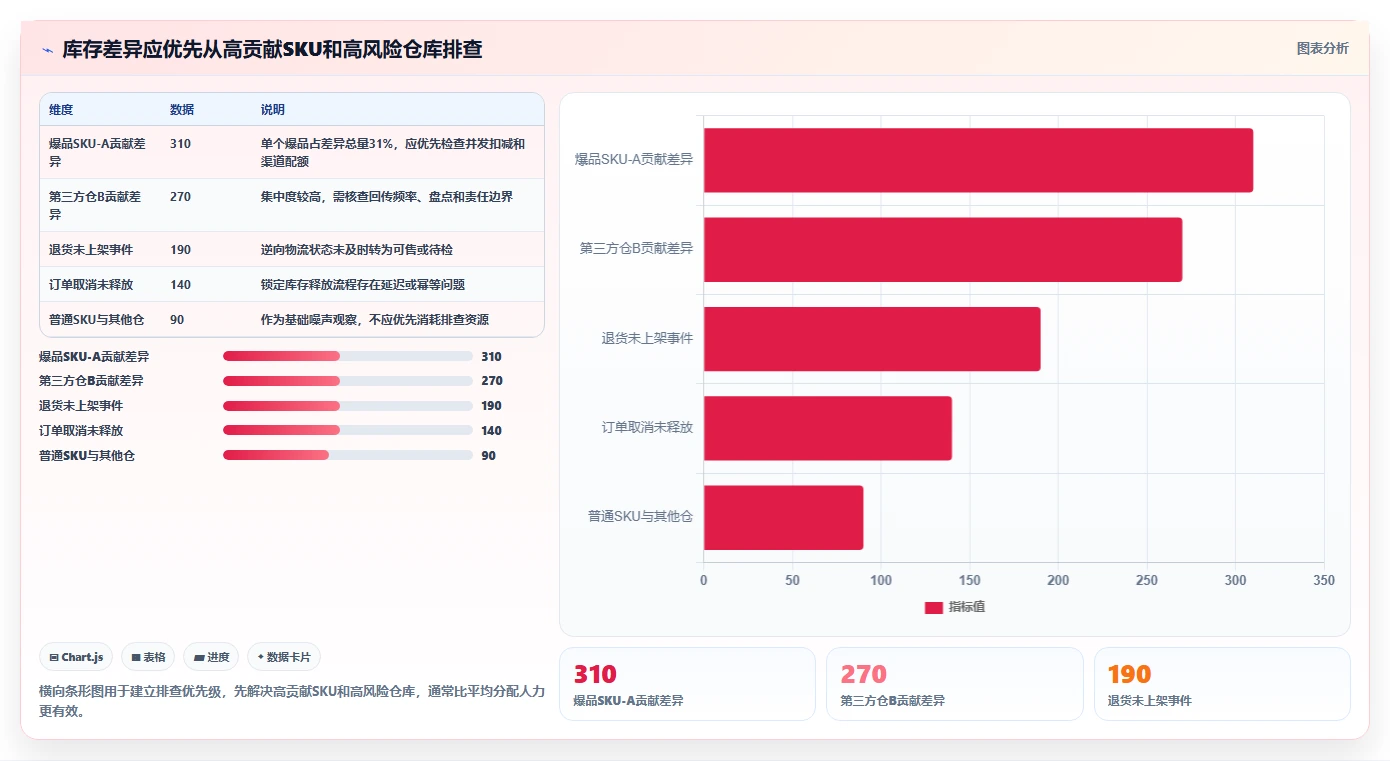Click the lightning icon beside the title
This screenshot has height=761, width=1390.
(47, 50)
